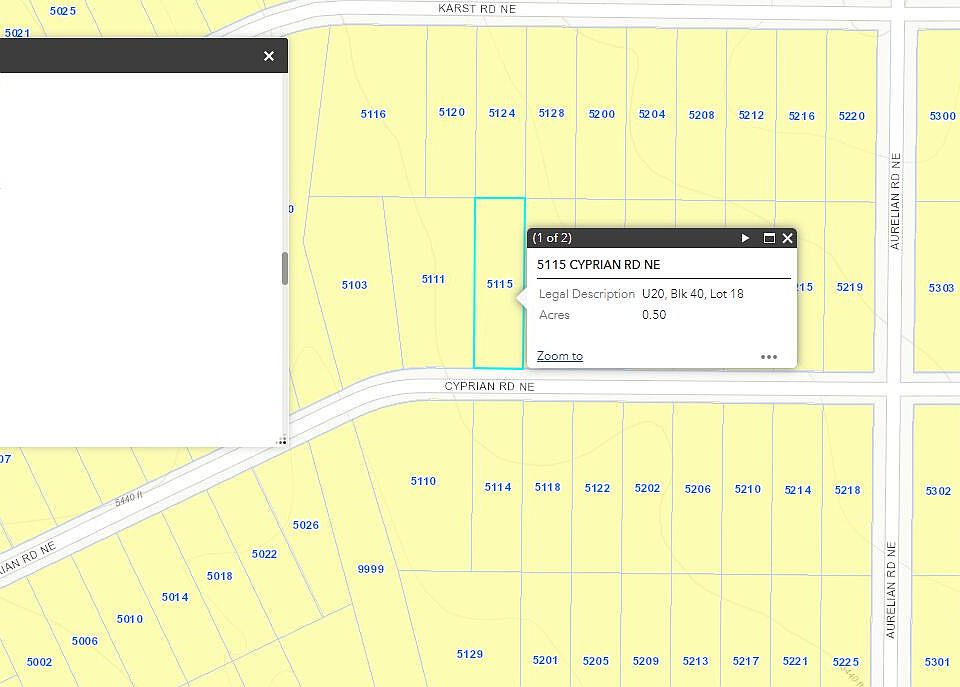Select parcel 5210
Screen dimensions: 960x687
(748, 489)
